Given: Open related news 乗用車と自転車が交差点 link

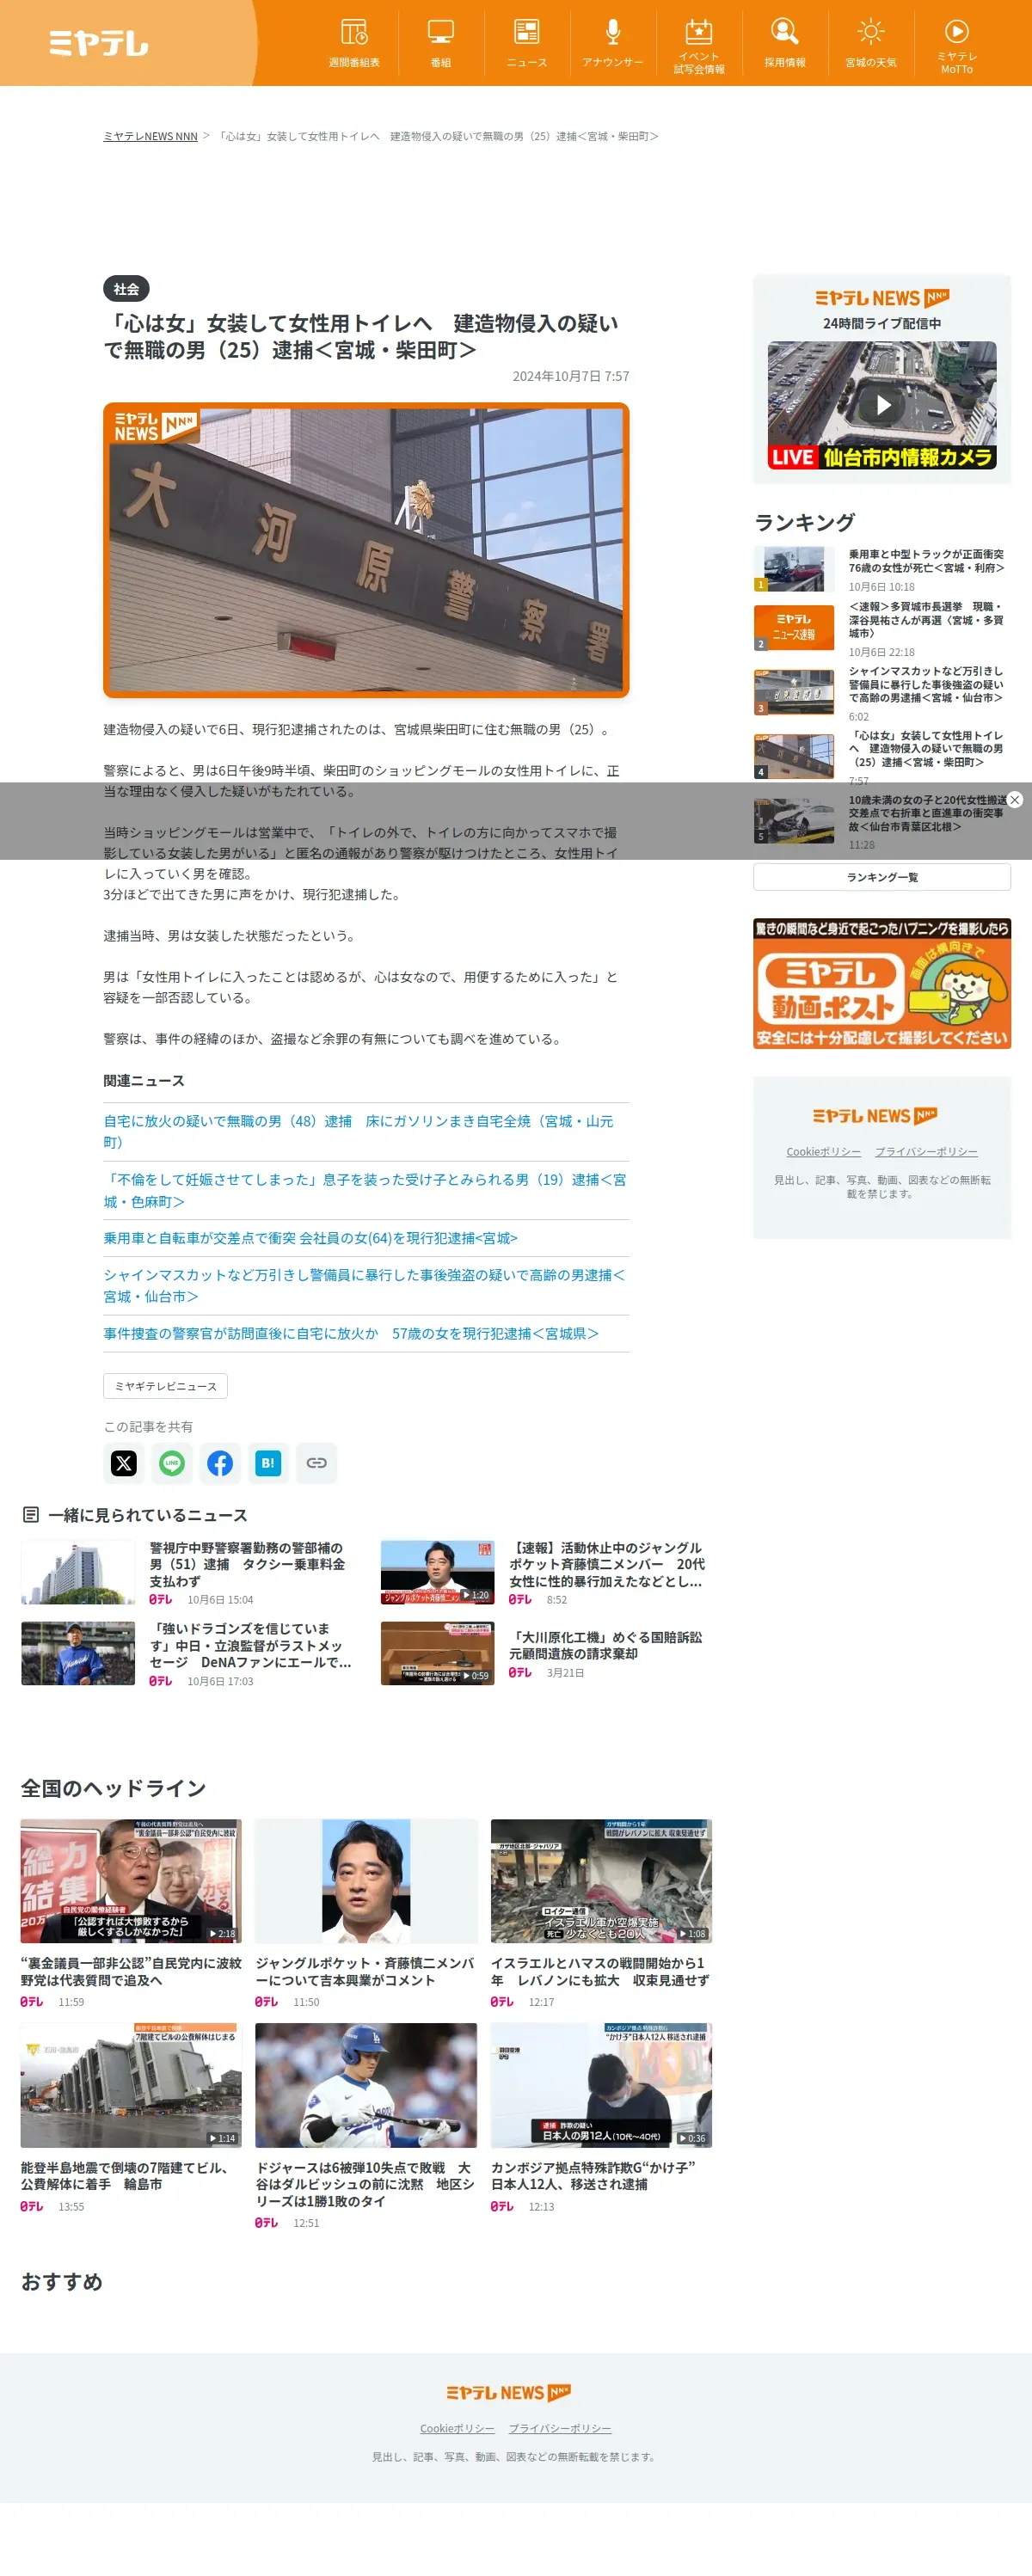Looking at the screenshot, I should pos(311,1238).
